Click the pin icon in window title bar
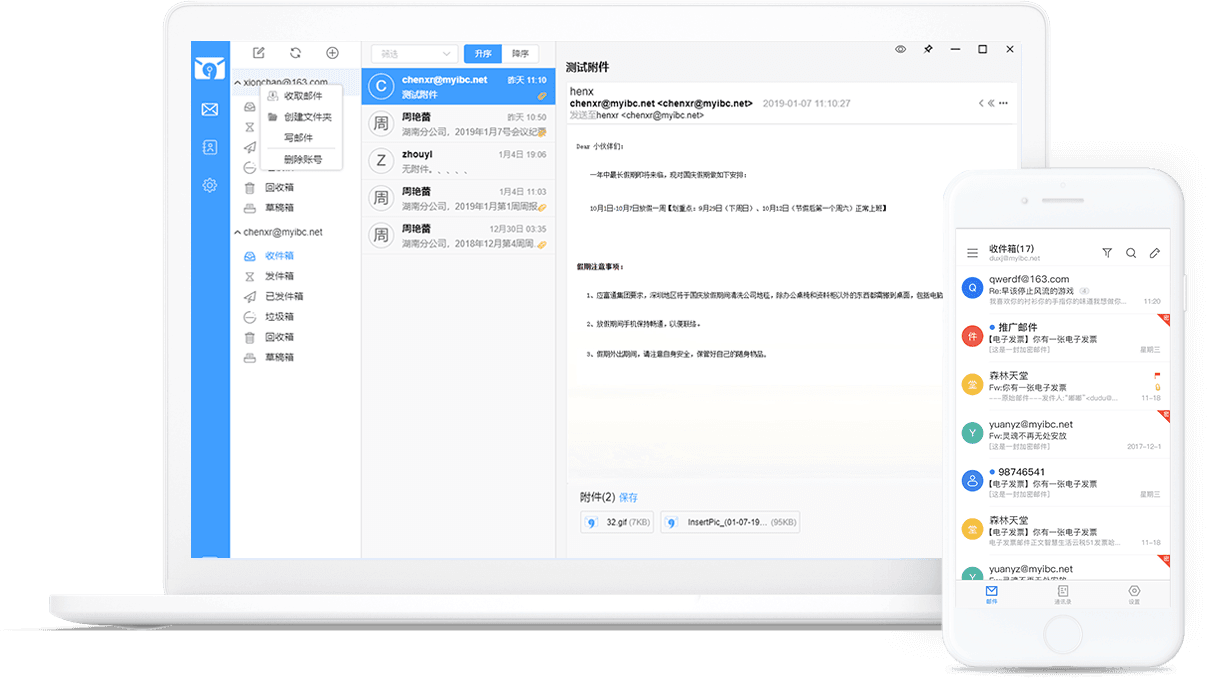Viewport: 1207px width, 678px height. click(x=928, y=49)
